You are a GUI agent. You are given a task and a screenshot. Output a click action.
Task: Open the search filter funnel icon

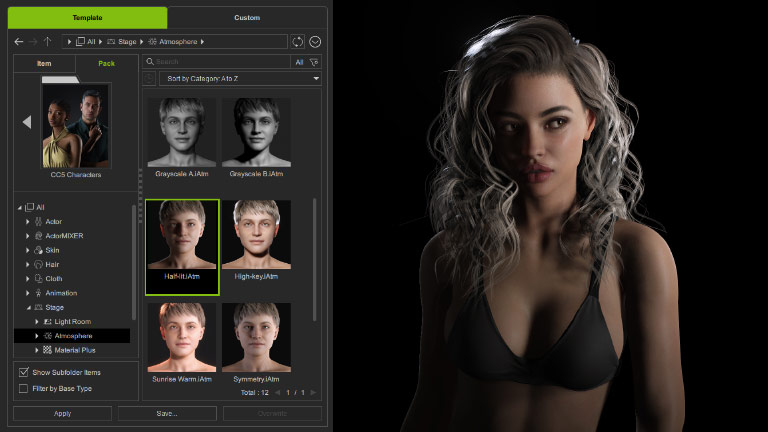pyautogui.click(x=314, y=62)
